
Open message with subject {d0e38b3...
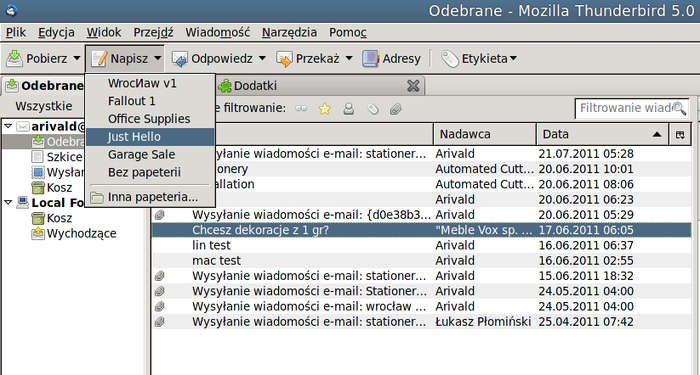pos(421,215)
